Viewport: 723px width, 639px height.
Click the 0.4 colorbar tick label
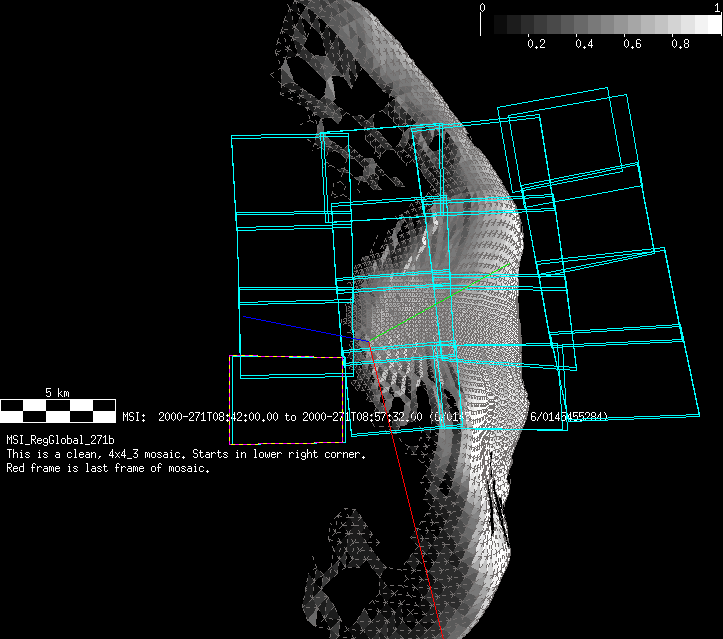586,44
